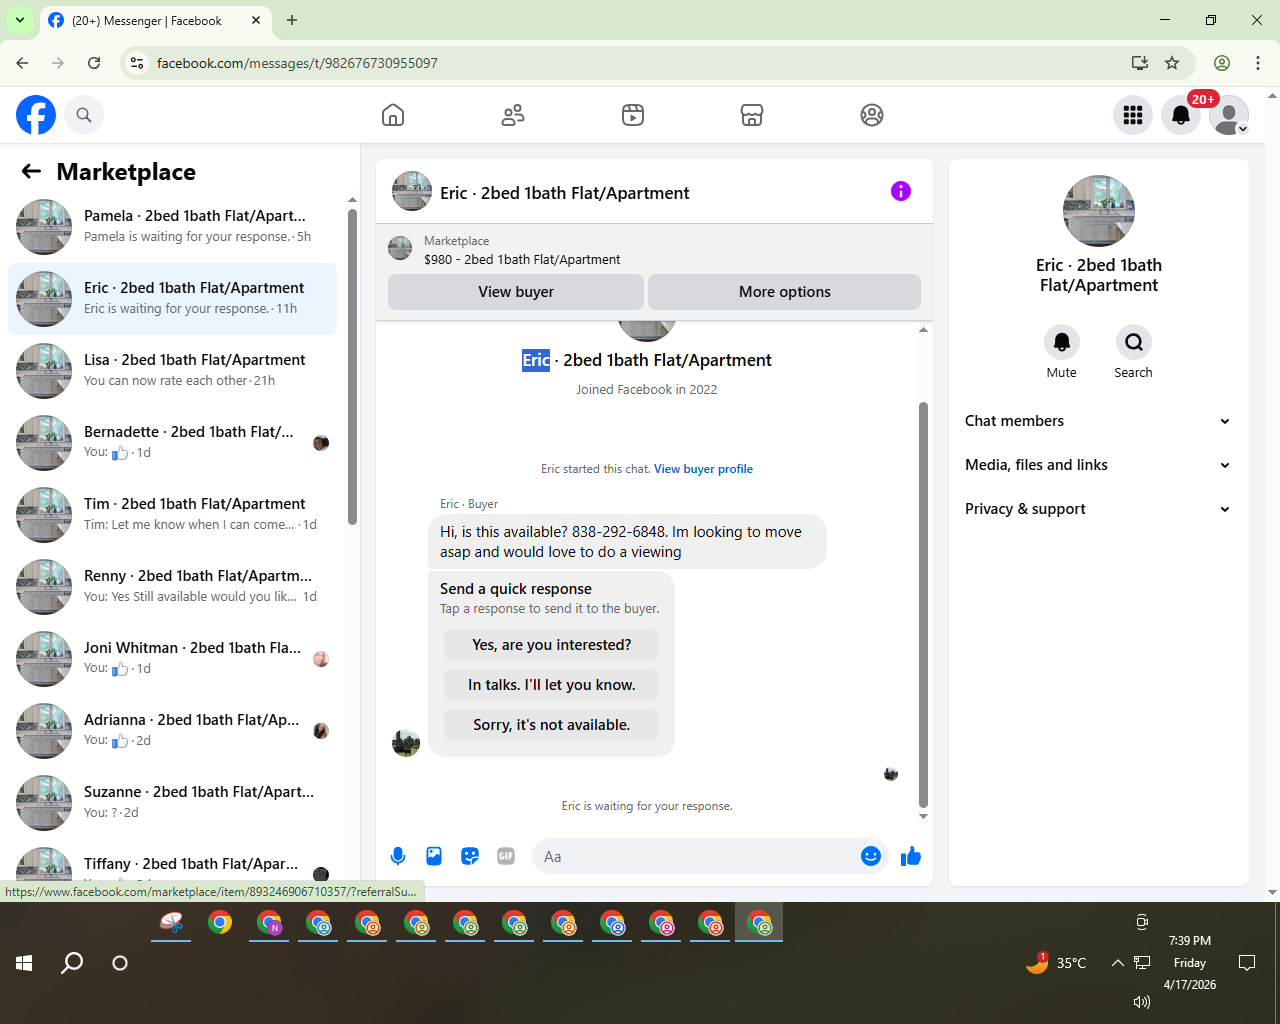Open the grid Menu icon
The width and height of the screenshot is (1280, 1024).
[1133, 115]
